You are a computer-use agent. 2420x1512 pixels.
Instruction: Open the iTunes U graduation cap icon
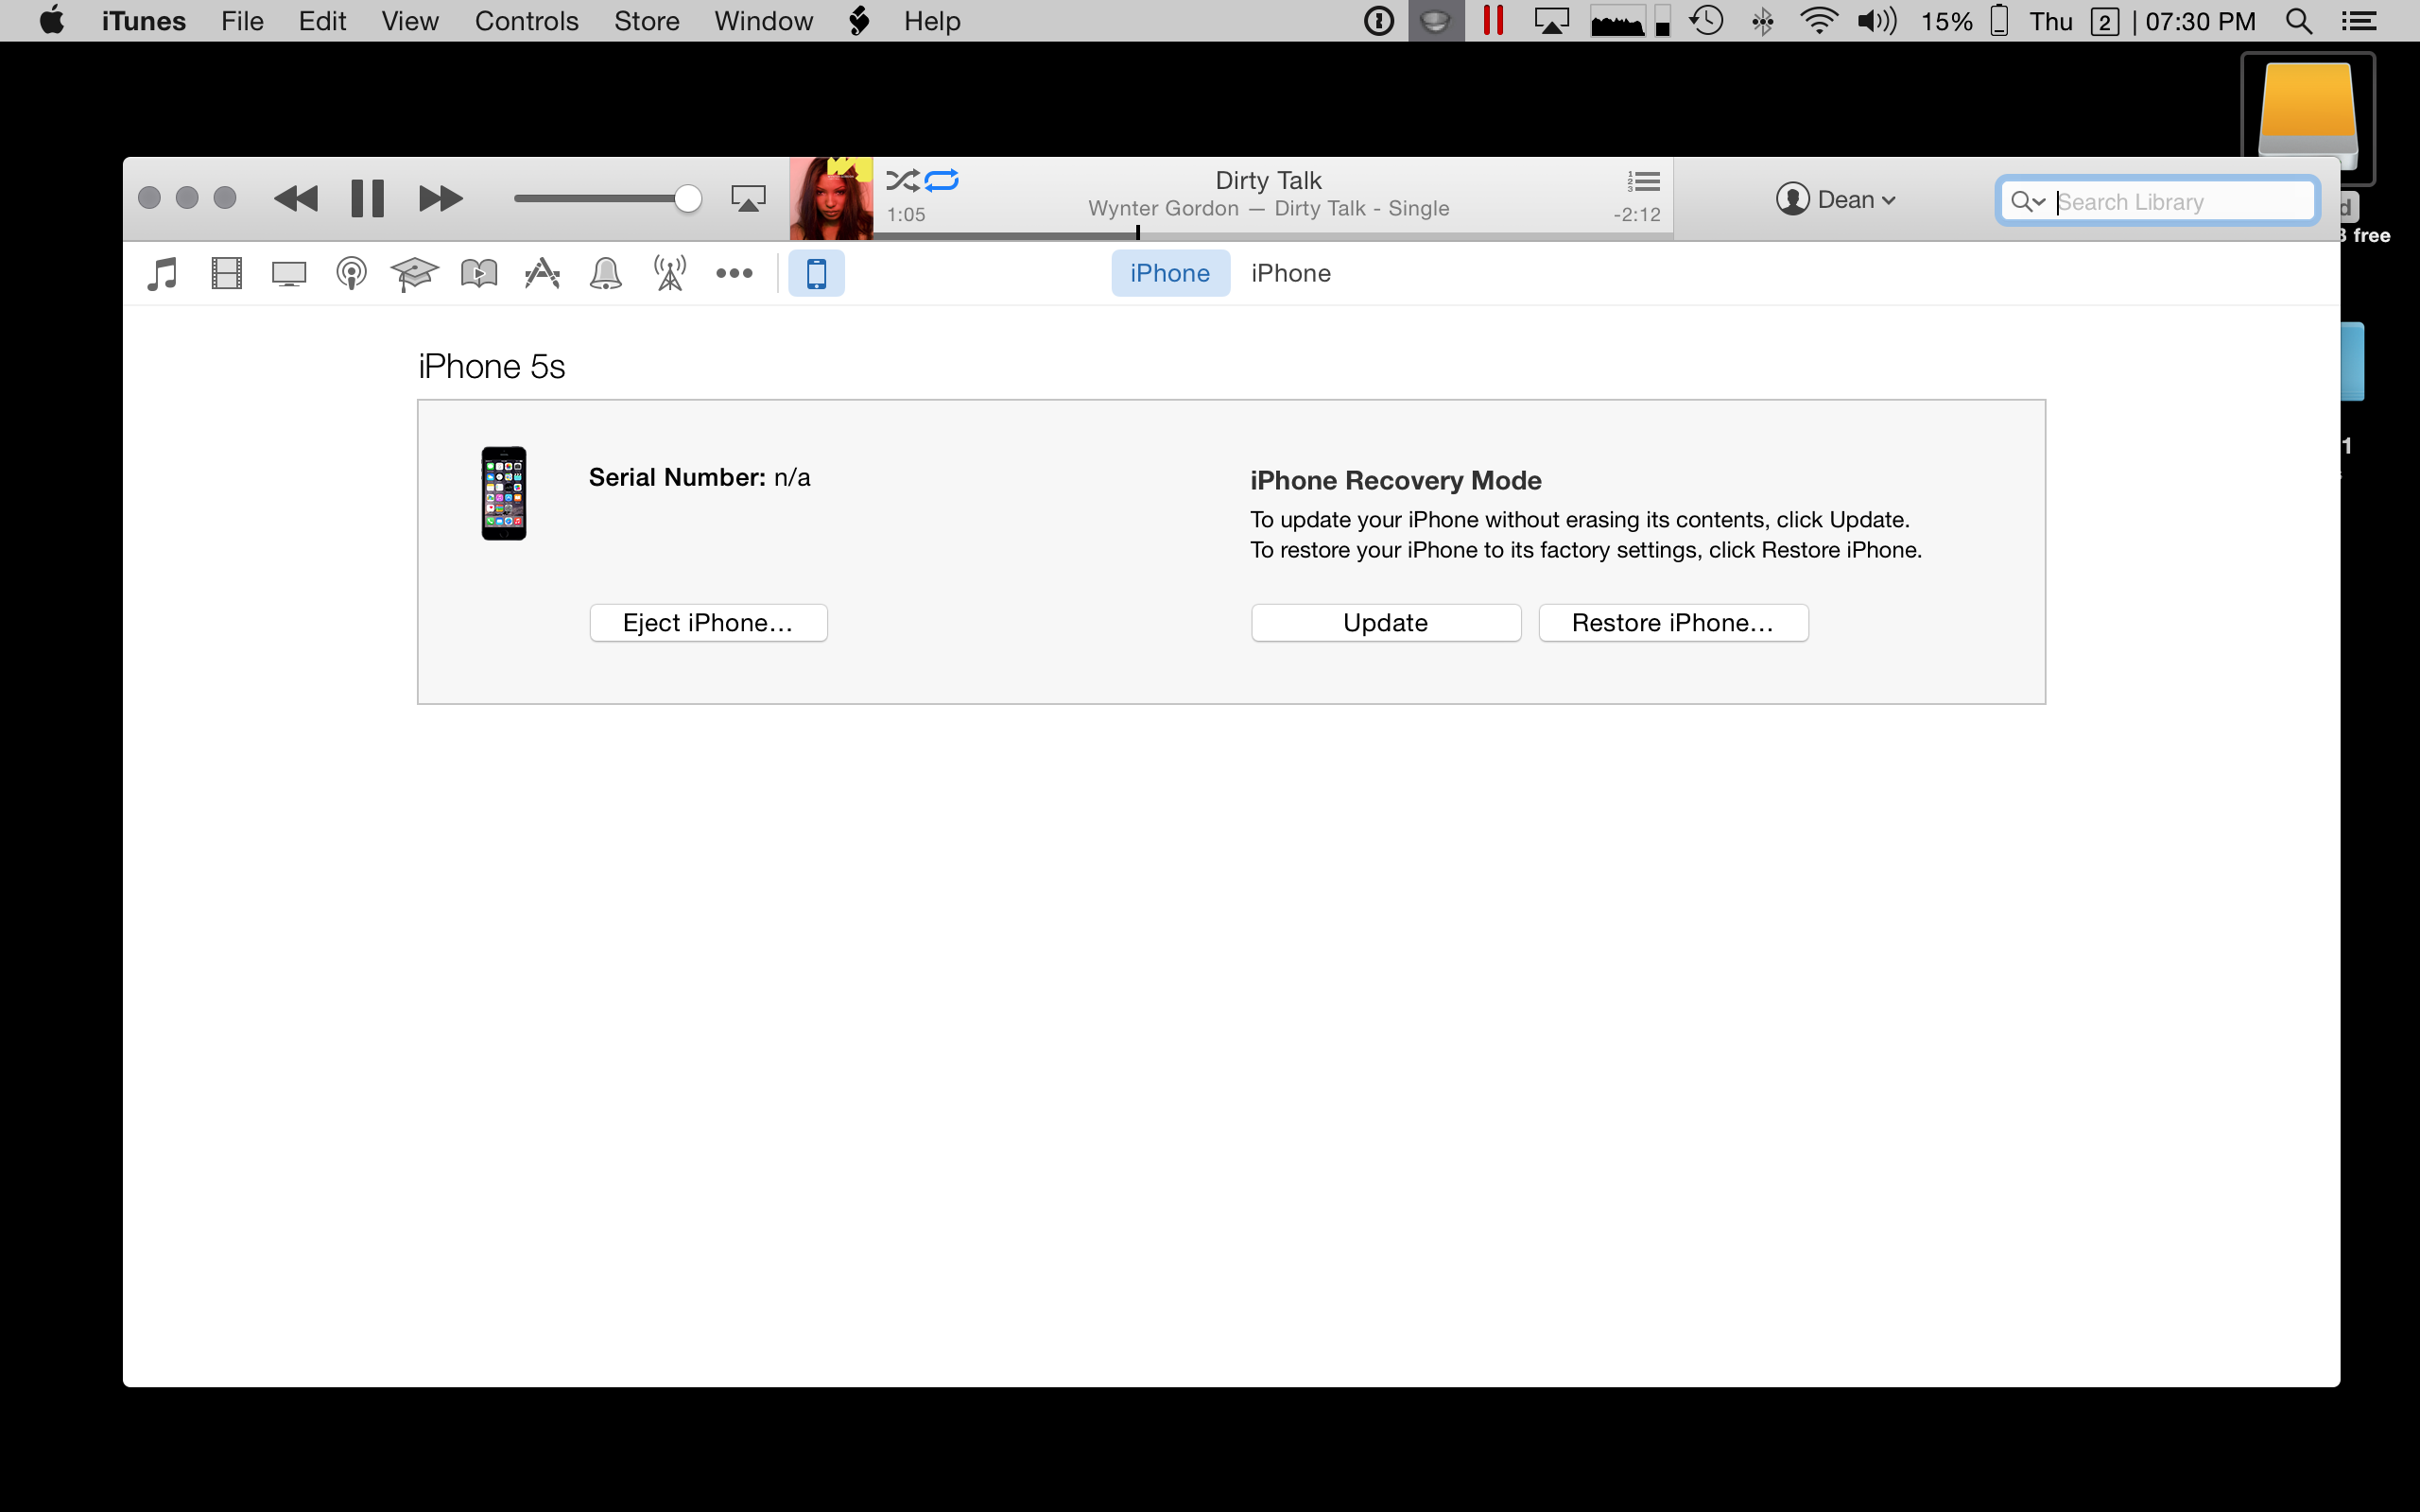pos(414,273)
